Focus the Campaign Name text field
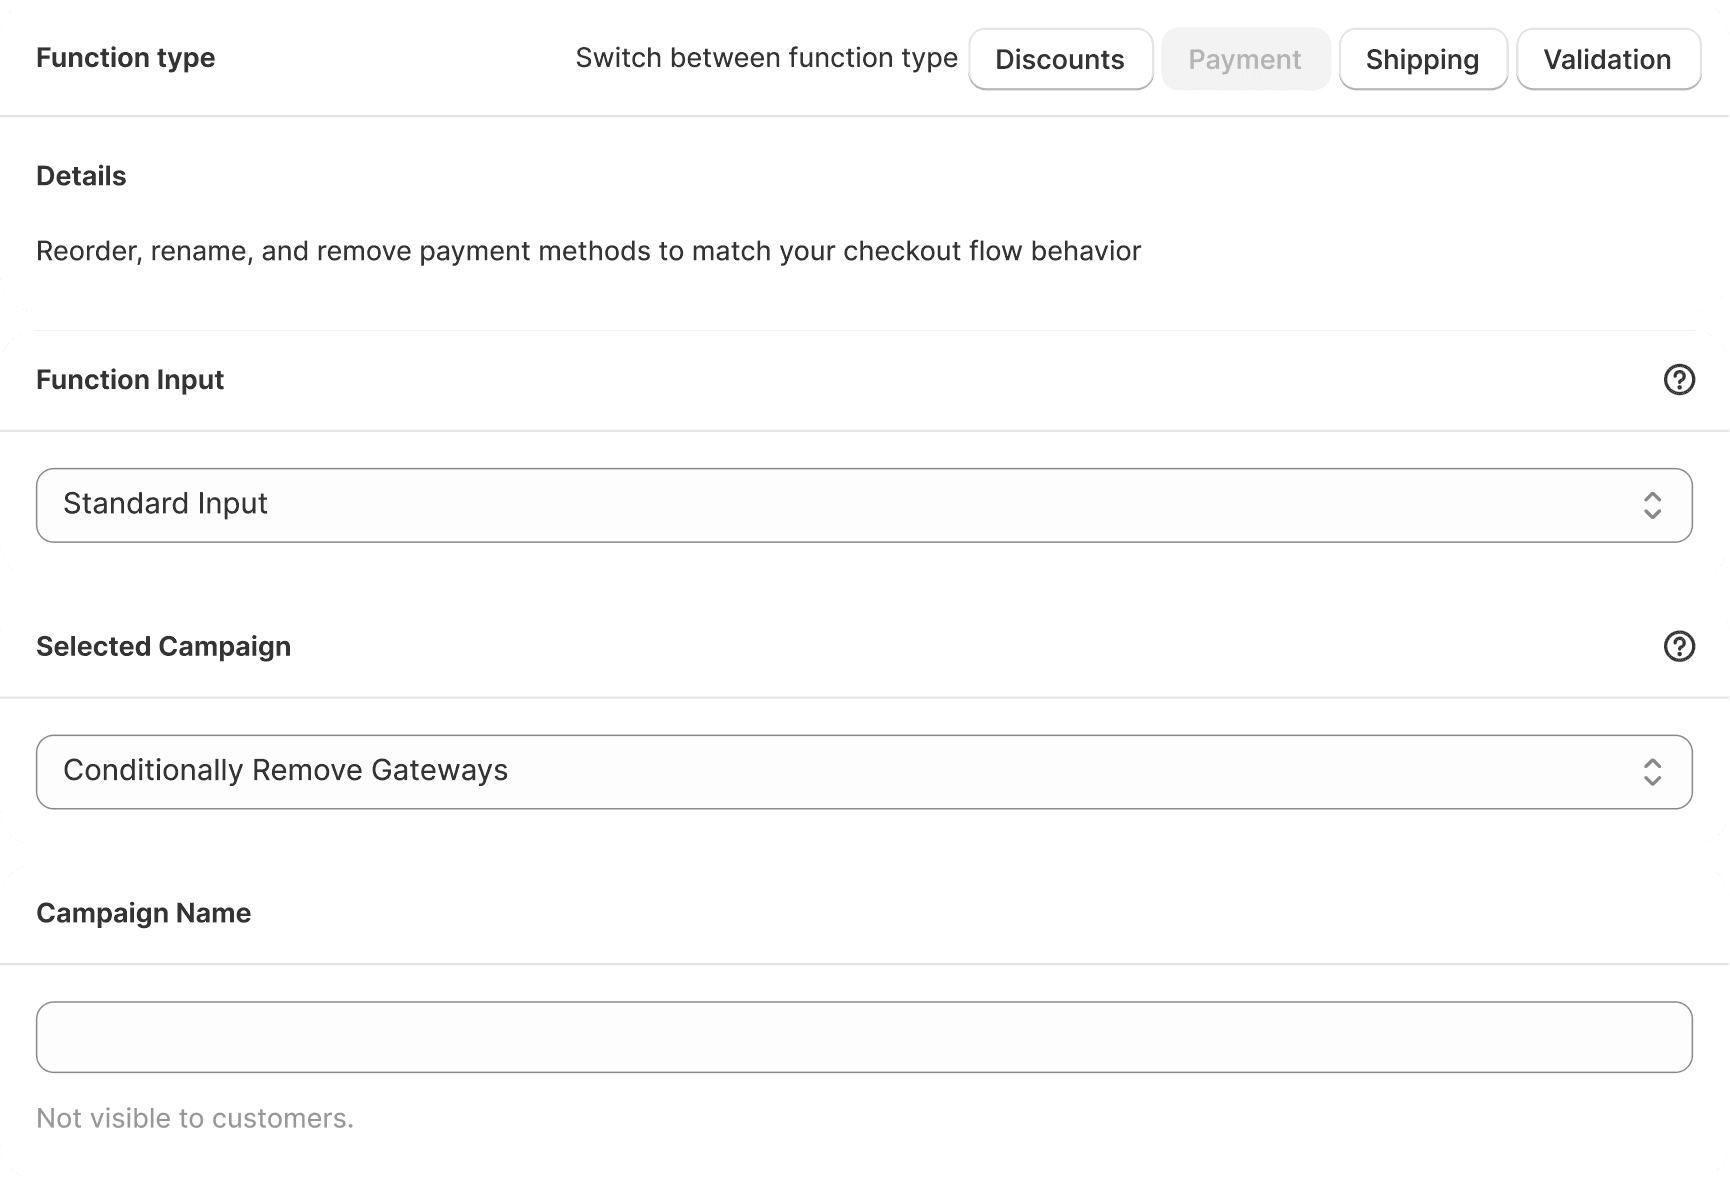Screen dimensions: 1730x1180 [864, 1037]
